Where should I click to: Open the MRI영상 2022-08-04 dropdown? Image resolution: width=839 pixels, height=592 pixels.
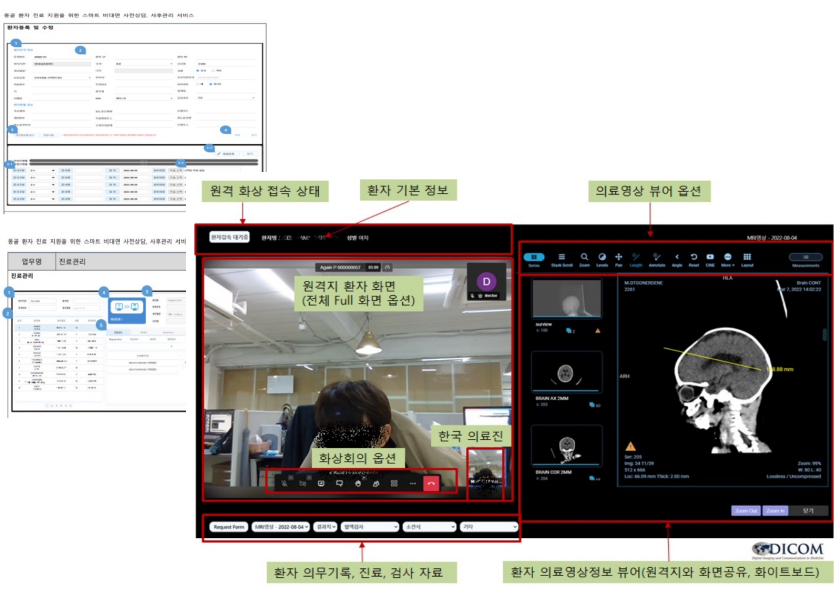pos(281,526)
